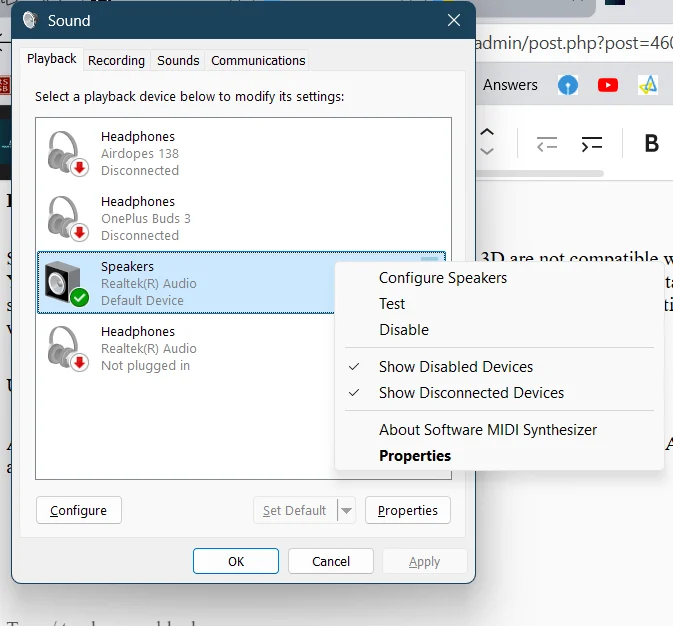Click the blue circular bookmark icon in browser

tap(567, 85)
